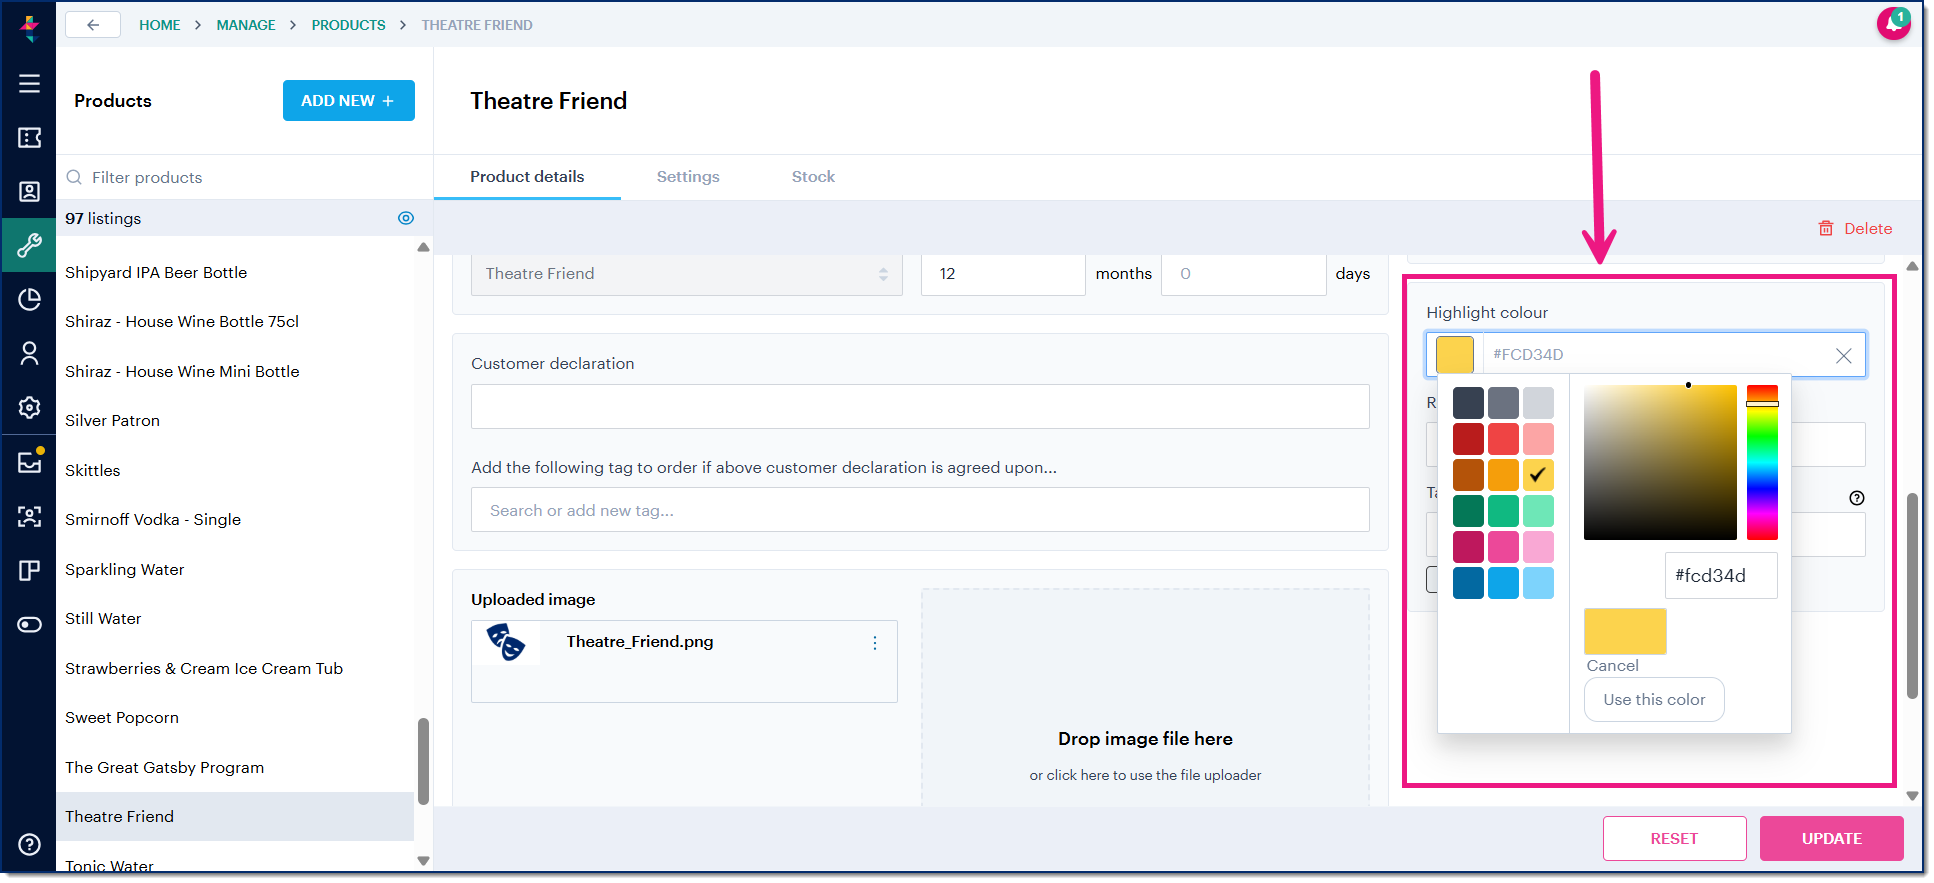Click the Filter products search field
Viewport: 1934px width, 883px height.
[x=245, y=177]
